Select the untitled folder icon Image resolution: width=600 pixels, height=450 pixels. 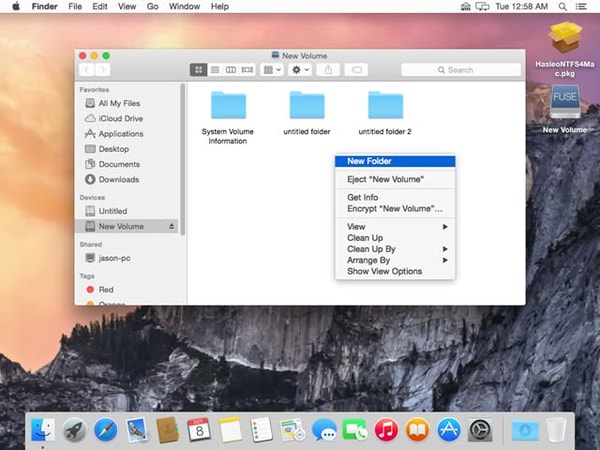pyautogui.click(x=307, y=105)
